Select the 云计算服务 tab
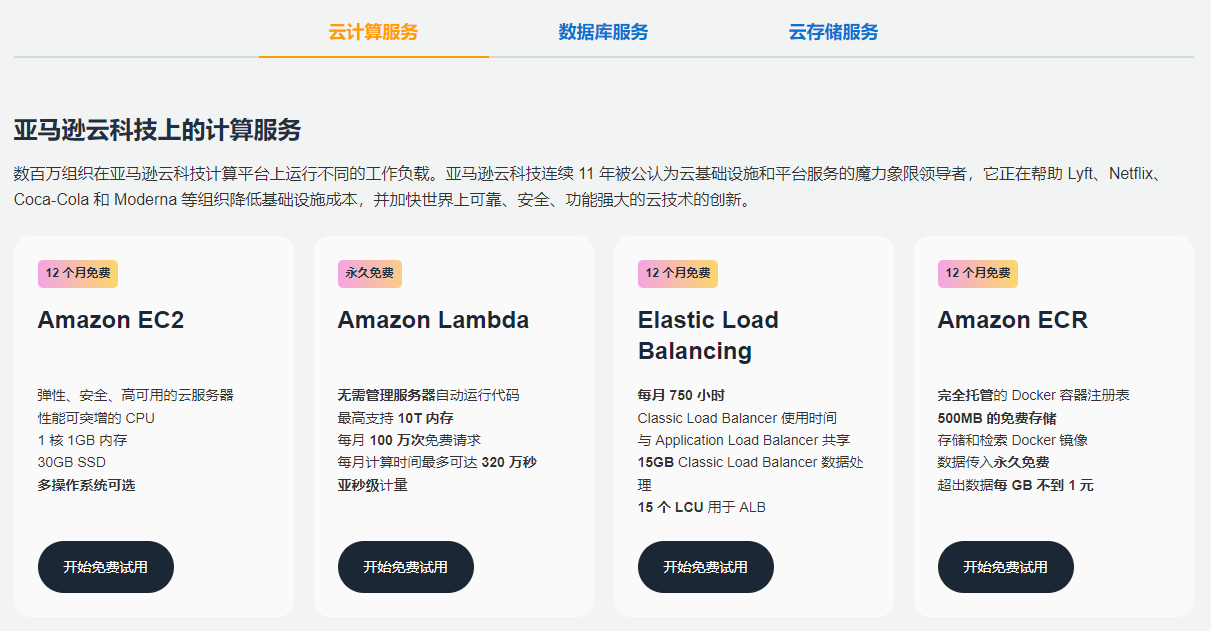This screenshot has width=1211, height=631. [x=374, y=32]
